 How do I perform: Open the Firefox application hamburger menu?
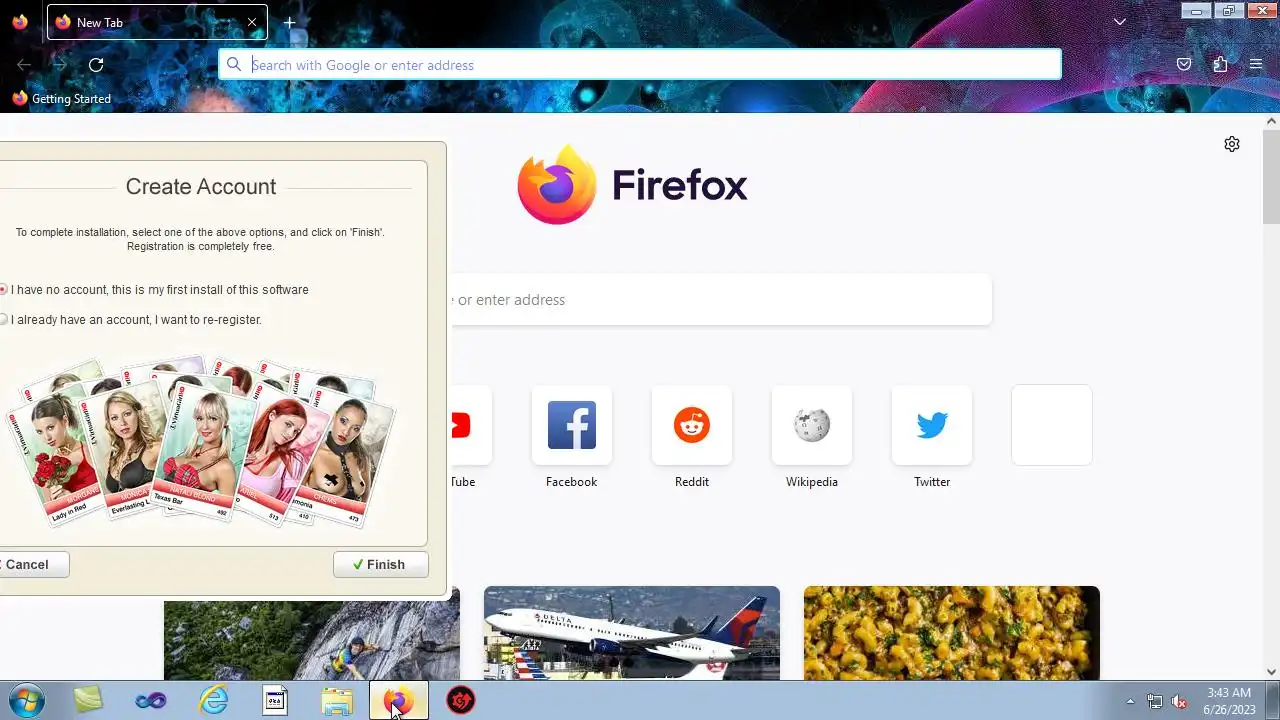[x=1256, y=65]
